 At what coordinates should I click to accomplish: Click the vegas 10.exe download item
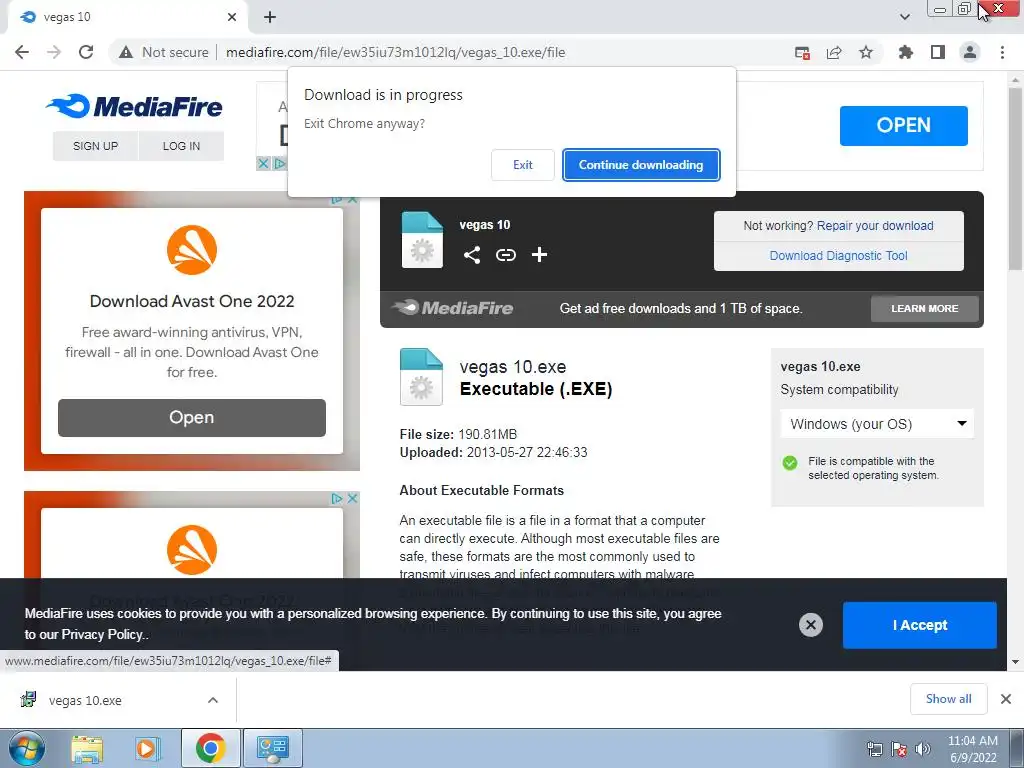tap(85, 700)
